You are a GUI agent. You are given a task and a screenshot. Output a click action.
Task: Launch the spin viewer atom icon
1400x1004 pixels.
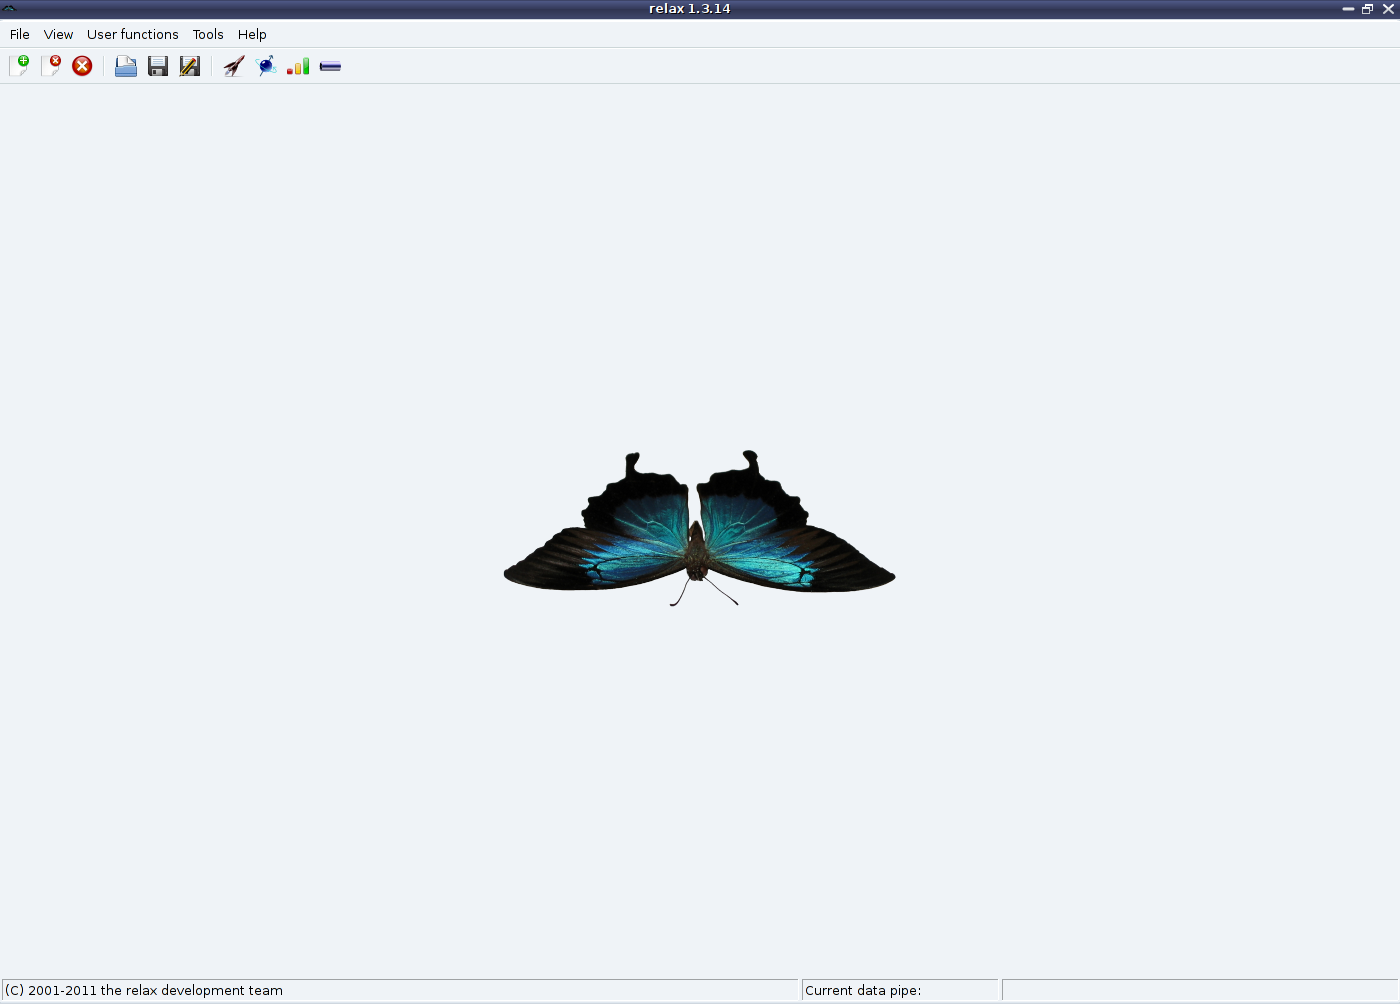(266, 66)
